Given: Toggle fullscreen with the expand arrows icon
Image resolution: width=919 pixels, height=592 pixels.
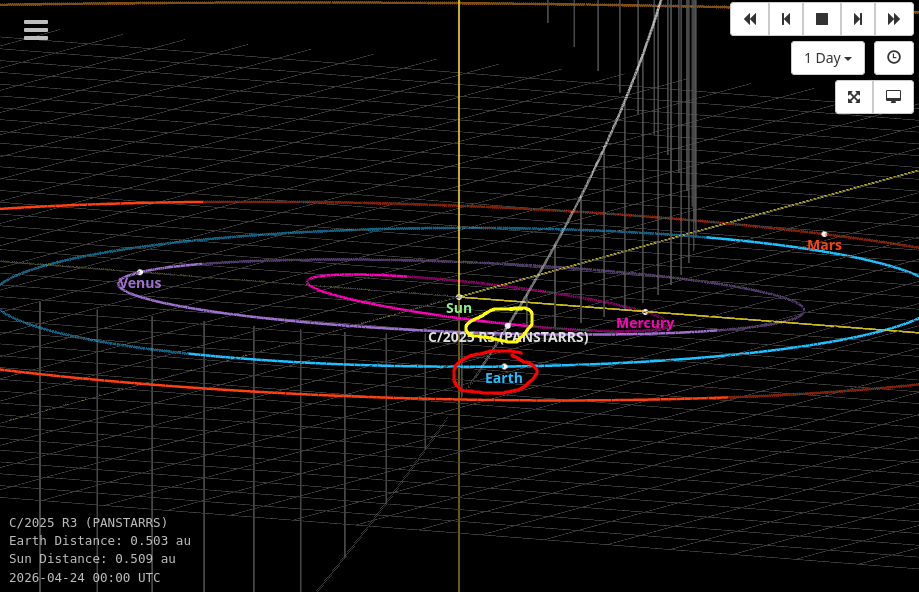Looking at the screenshot, I should (854, 97).
